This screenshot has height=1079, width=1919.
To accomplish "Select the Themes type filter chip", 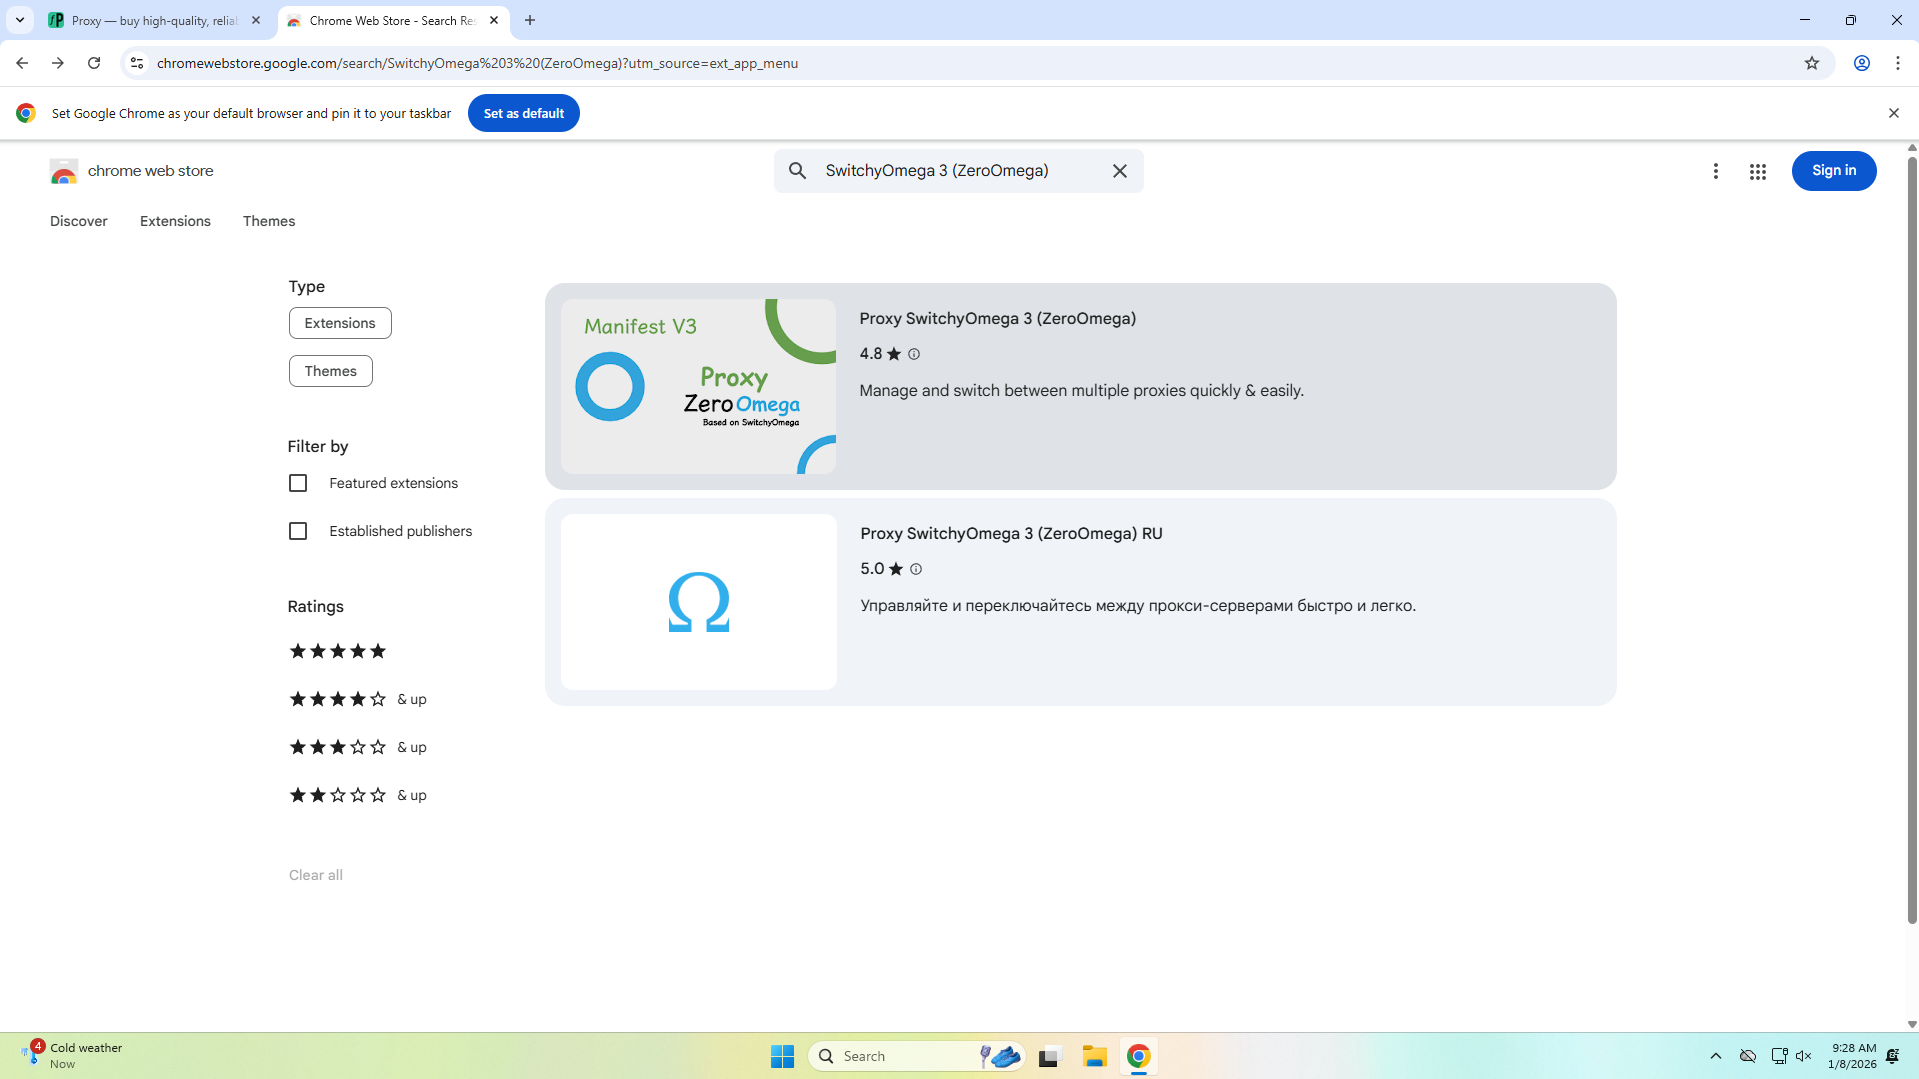I will coord(331,371).
